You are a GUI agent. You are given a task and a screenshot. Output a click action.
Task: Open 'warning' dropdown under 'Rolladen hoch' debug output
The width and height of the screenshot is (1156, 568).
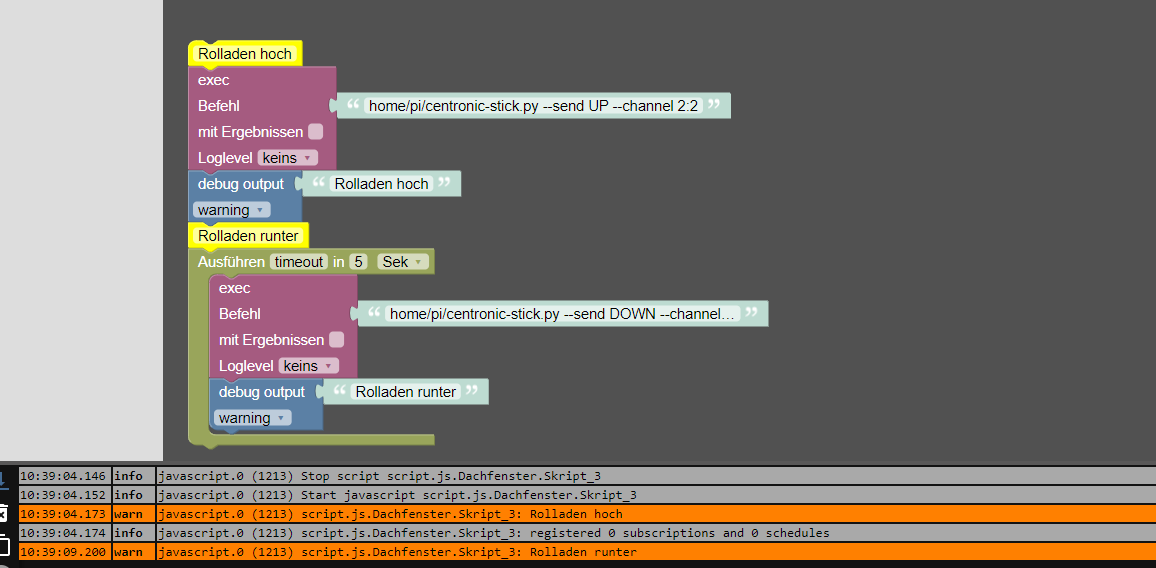[231, 210]
